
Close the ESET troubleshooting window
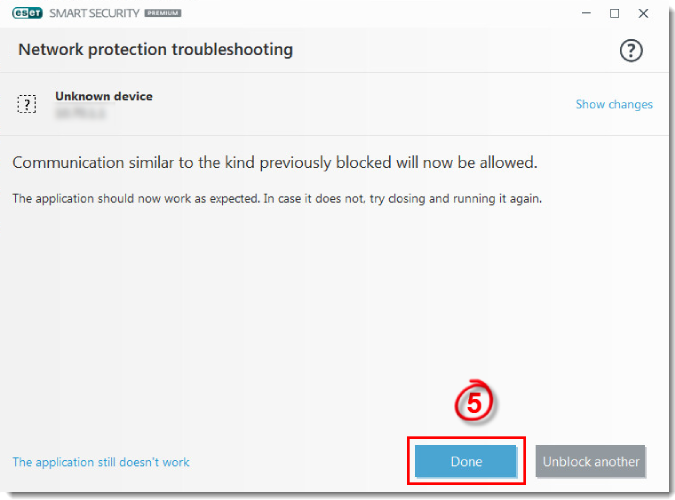point(643,13)
